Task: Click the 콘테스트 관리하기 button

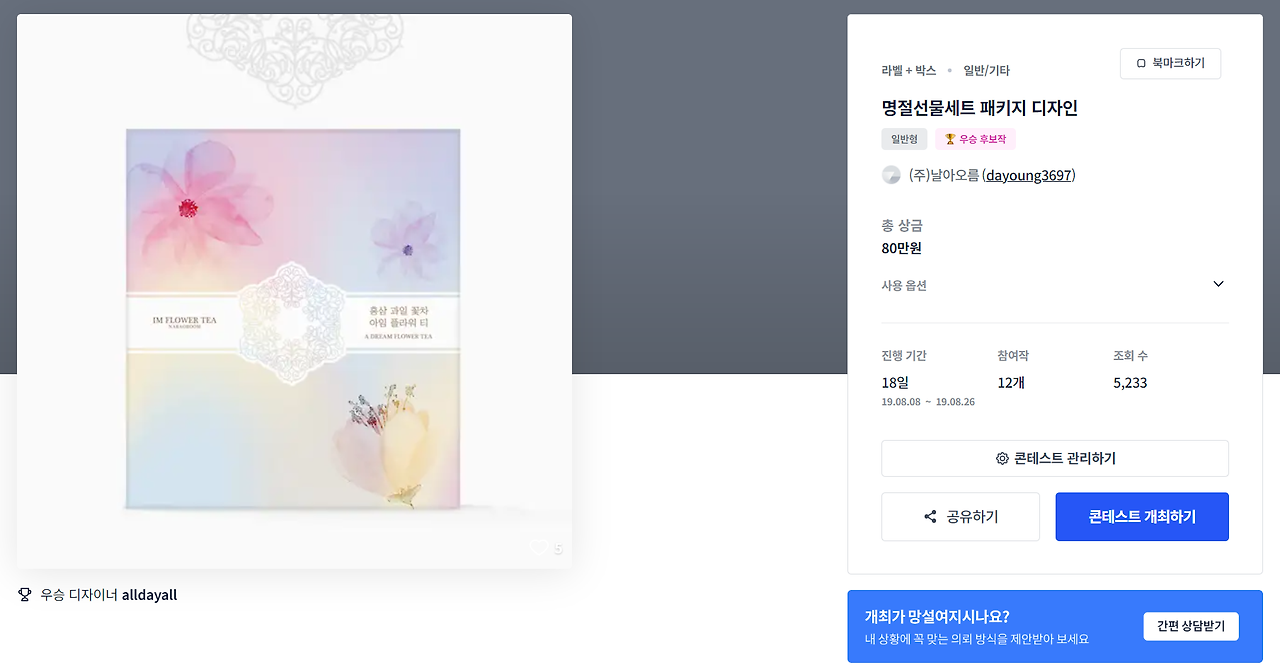Action: [x=1055, y=459]
